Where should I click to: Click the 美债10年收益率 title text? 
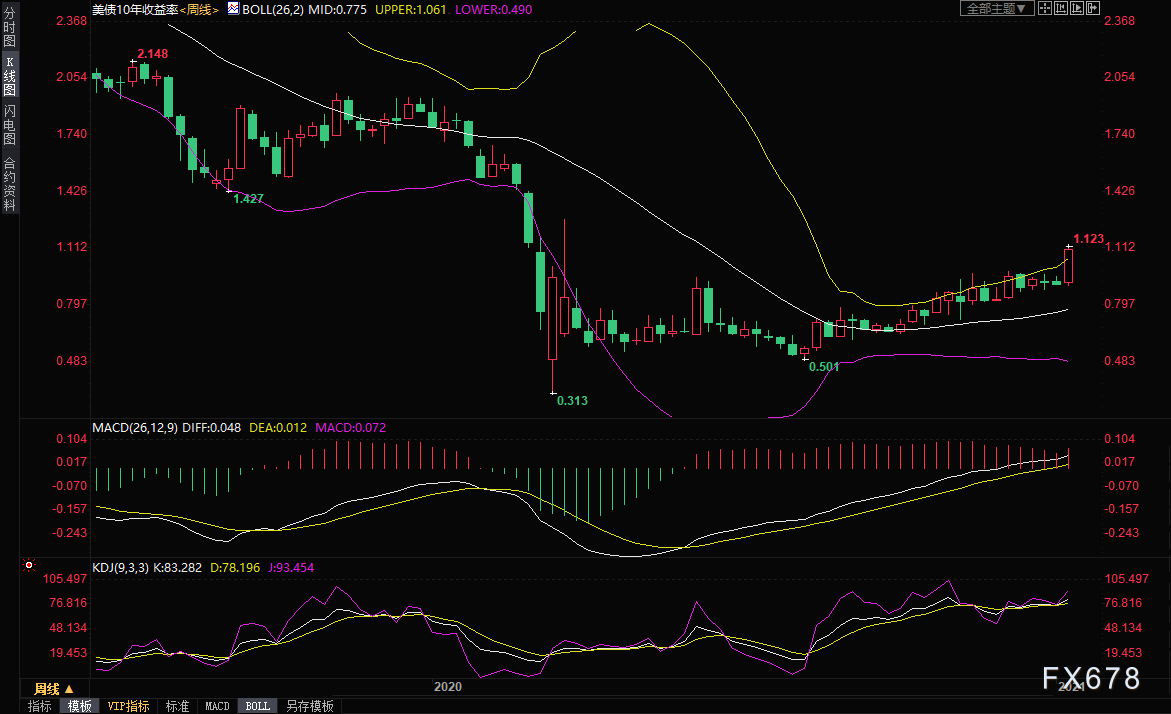tap(135, 10)
